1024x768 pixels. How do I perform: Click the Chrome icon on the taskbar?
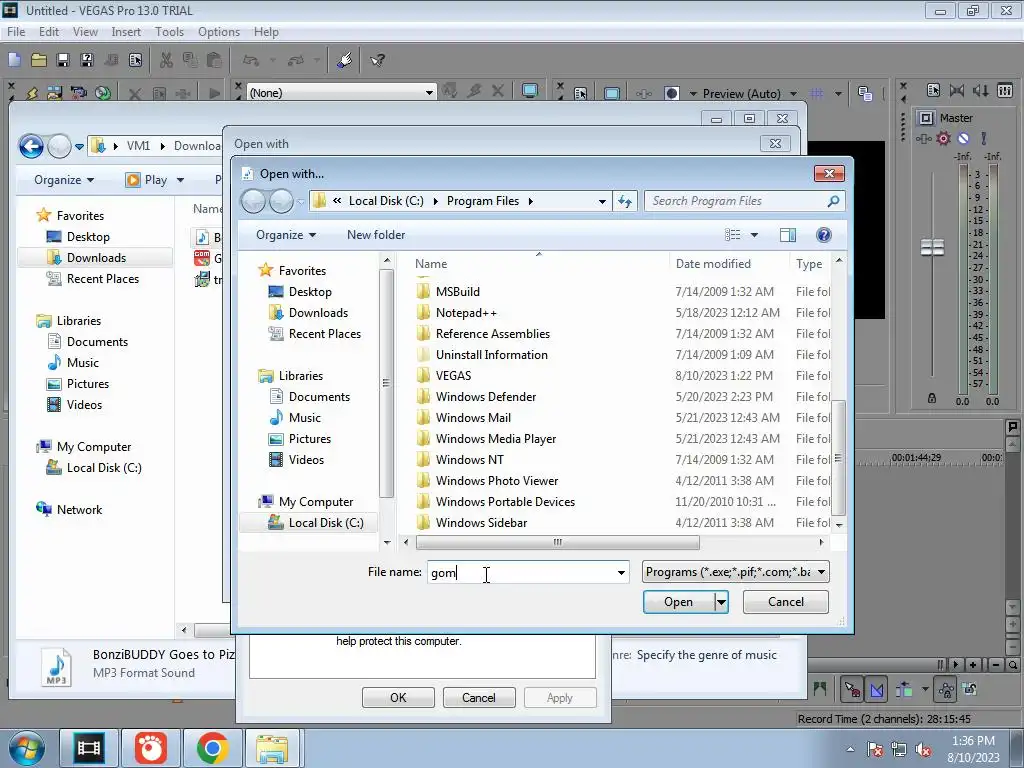pos(212,748)
